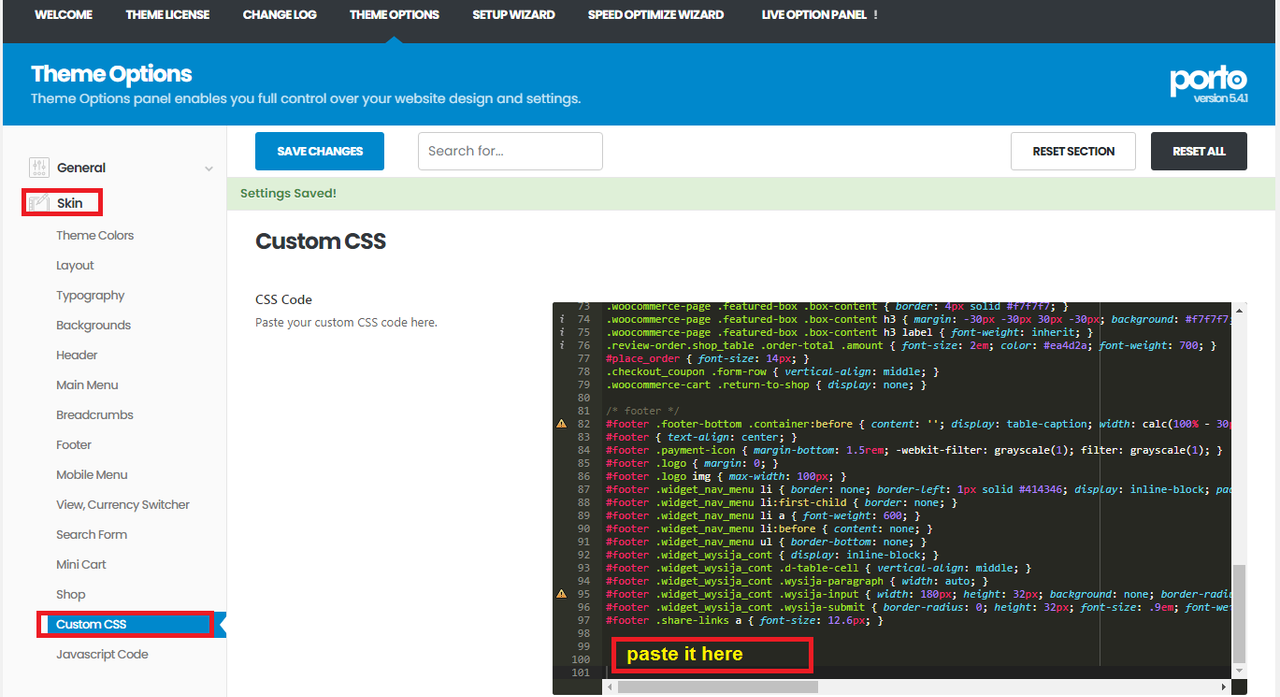This screenshot has height=697, width=1280.
Task: Click the Reset All button
Action: click(x=1198, y=151)
